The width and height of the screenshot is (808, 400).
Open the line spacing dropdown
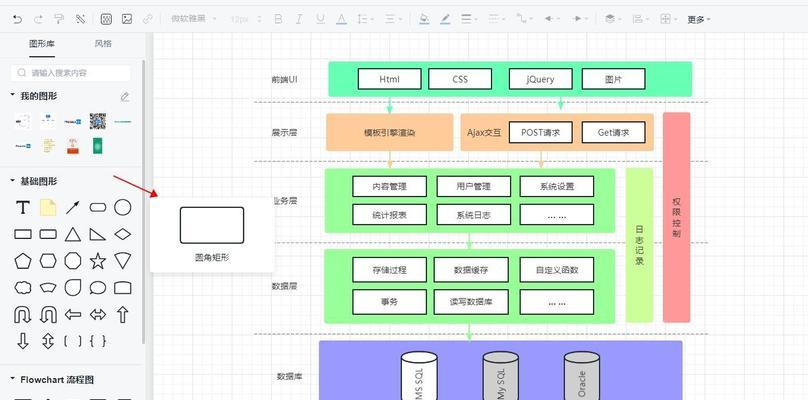click(365, 20)
